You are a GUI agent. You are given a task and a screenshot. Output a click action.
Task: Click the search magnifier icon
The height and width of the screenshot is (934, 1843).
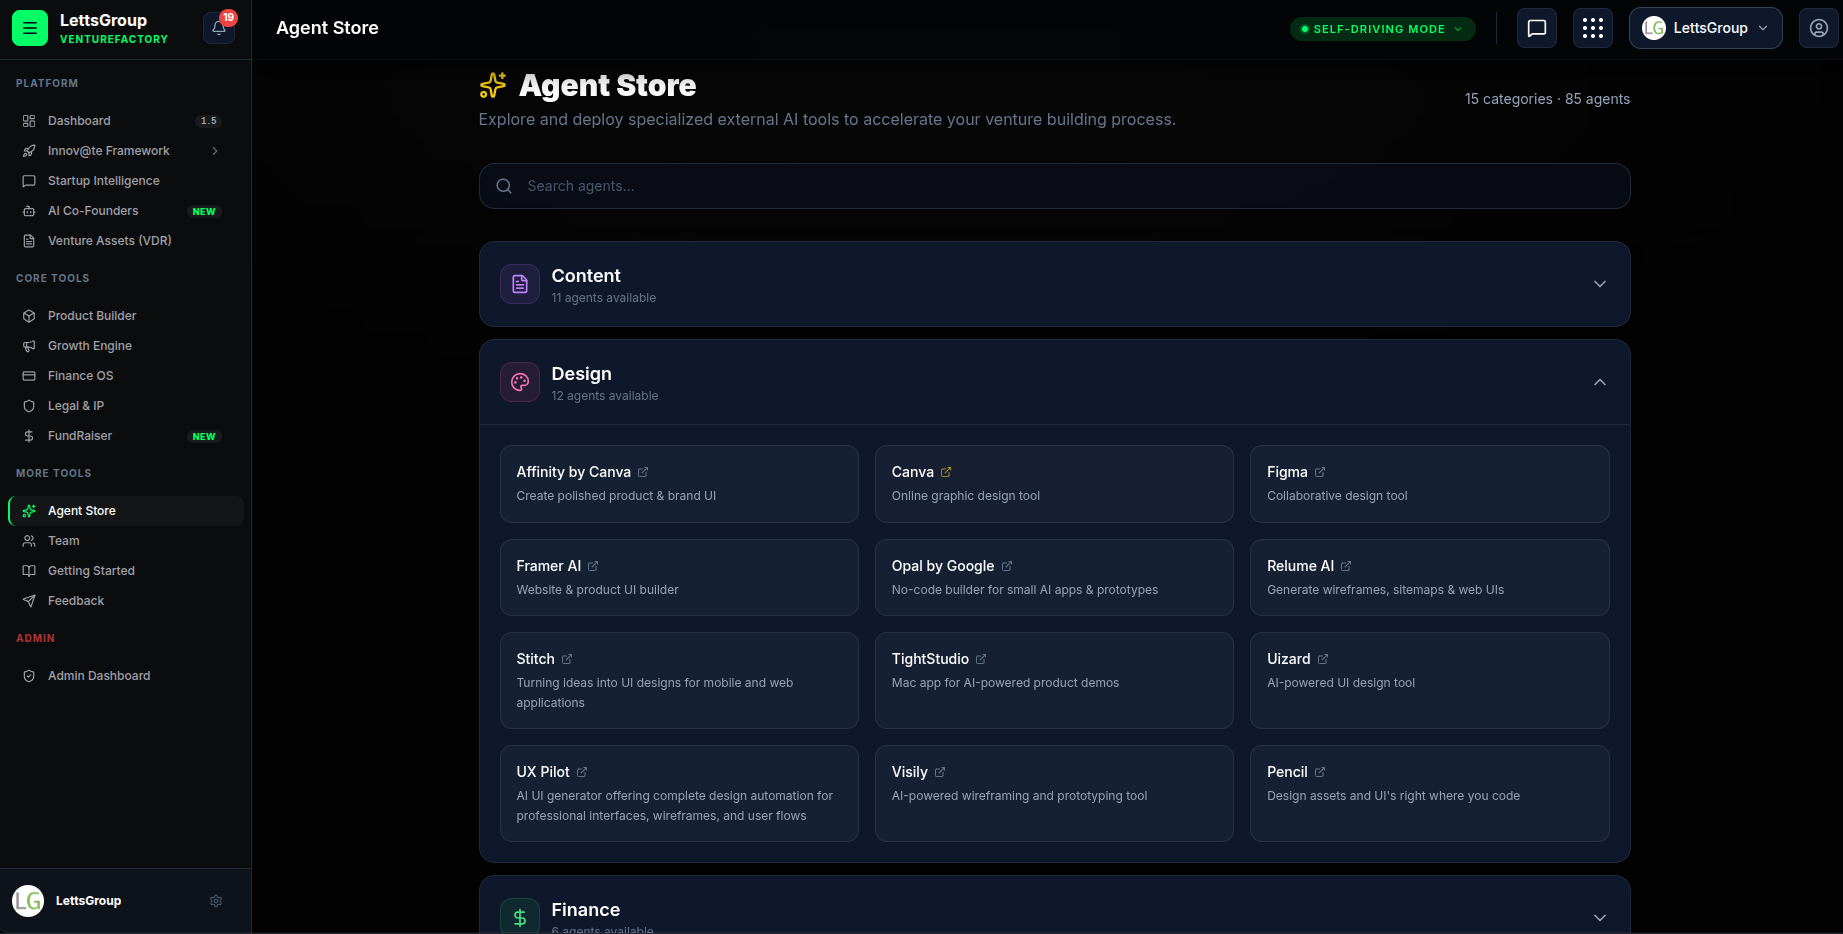pyautogui.click(x=504, y=186)
